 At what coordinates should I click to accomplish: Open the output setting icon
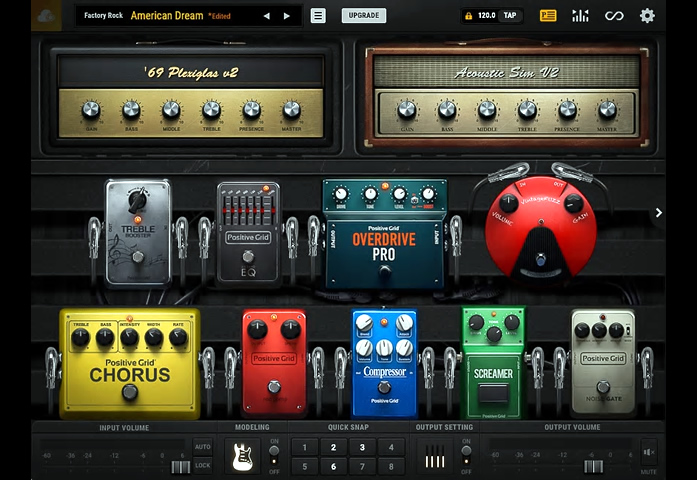(435, 457)
